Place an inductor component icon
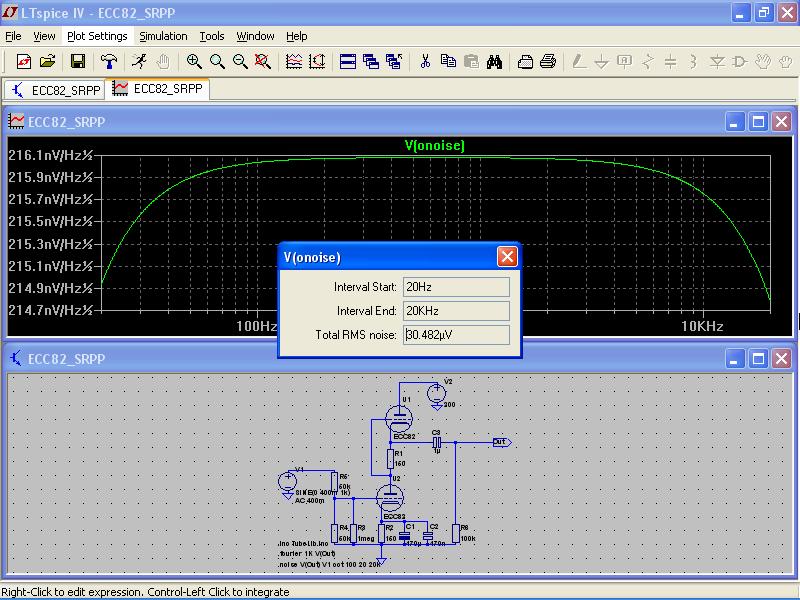This screenshot has width=800, height=600. click(693, 62)
